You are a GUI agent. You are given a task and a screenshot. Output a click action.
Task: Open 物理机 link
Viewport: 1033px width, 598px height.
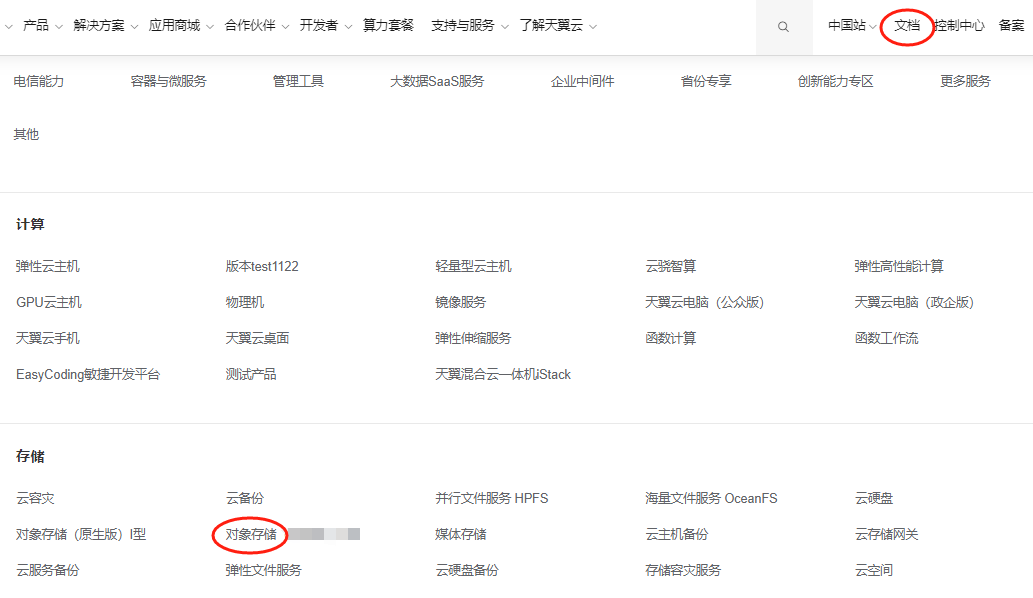[244, 302]
